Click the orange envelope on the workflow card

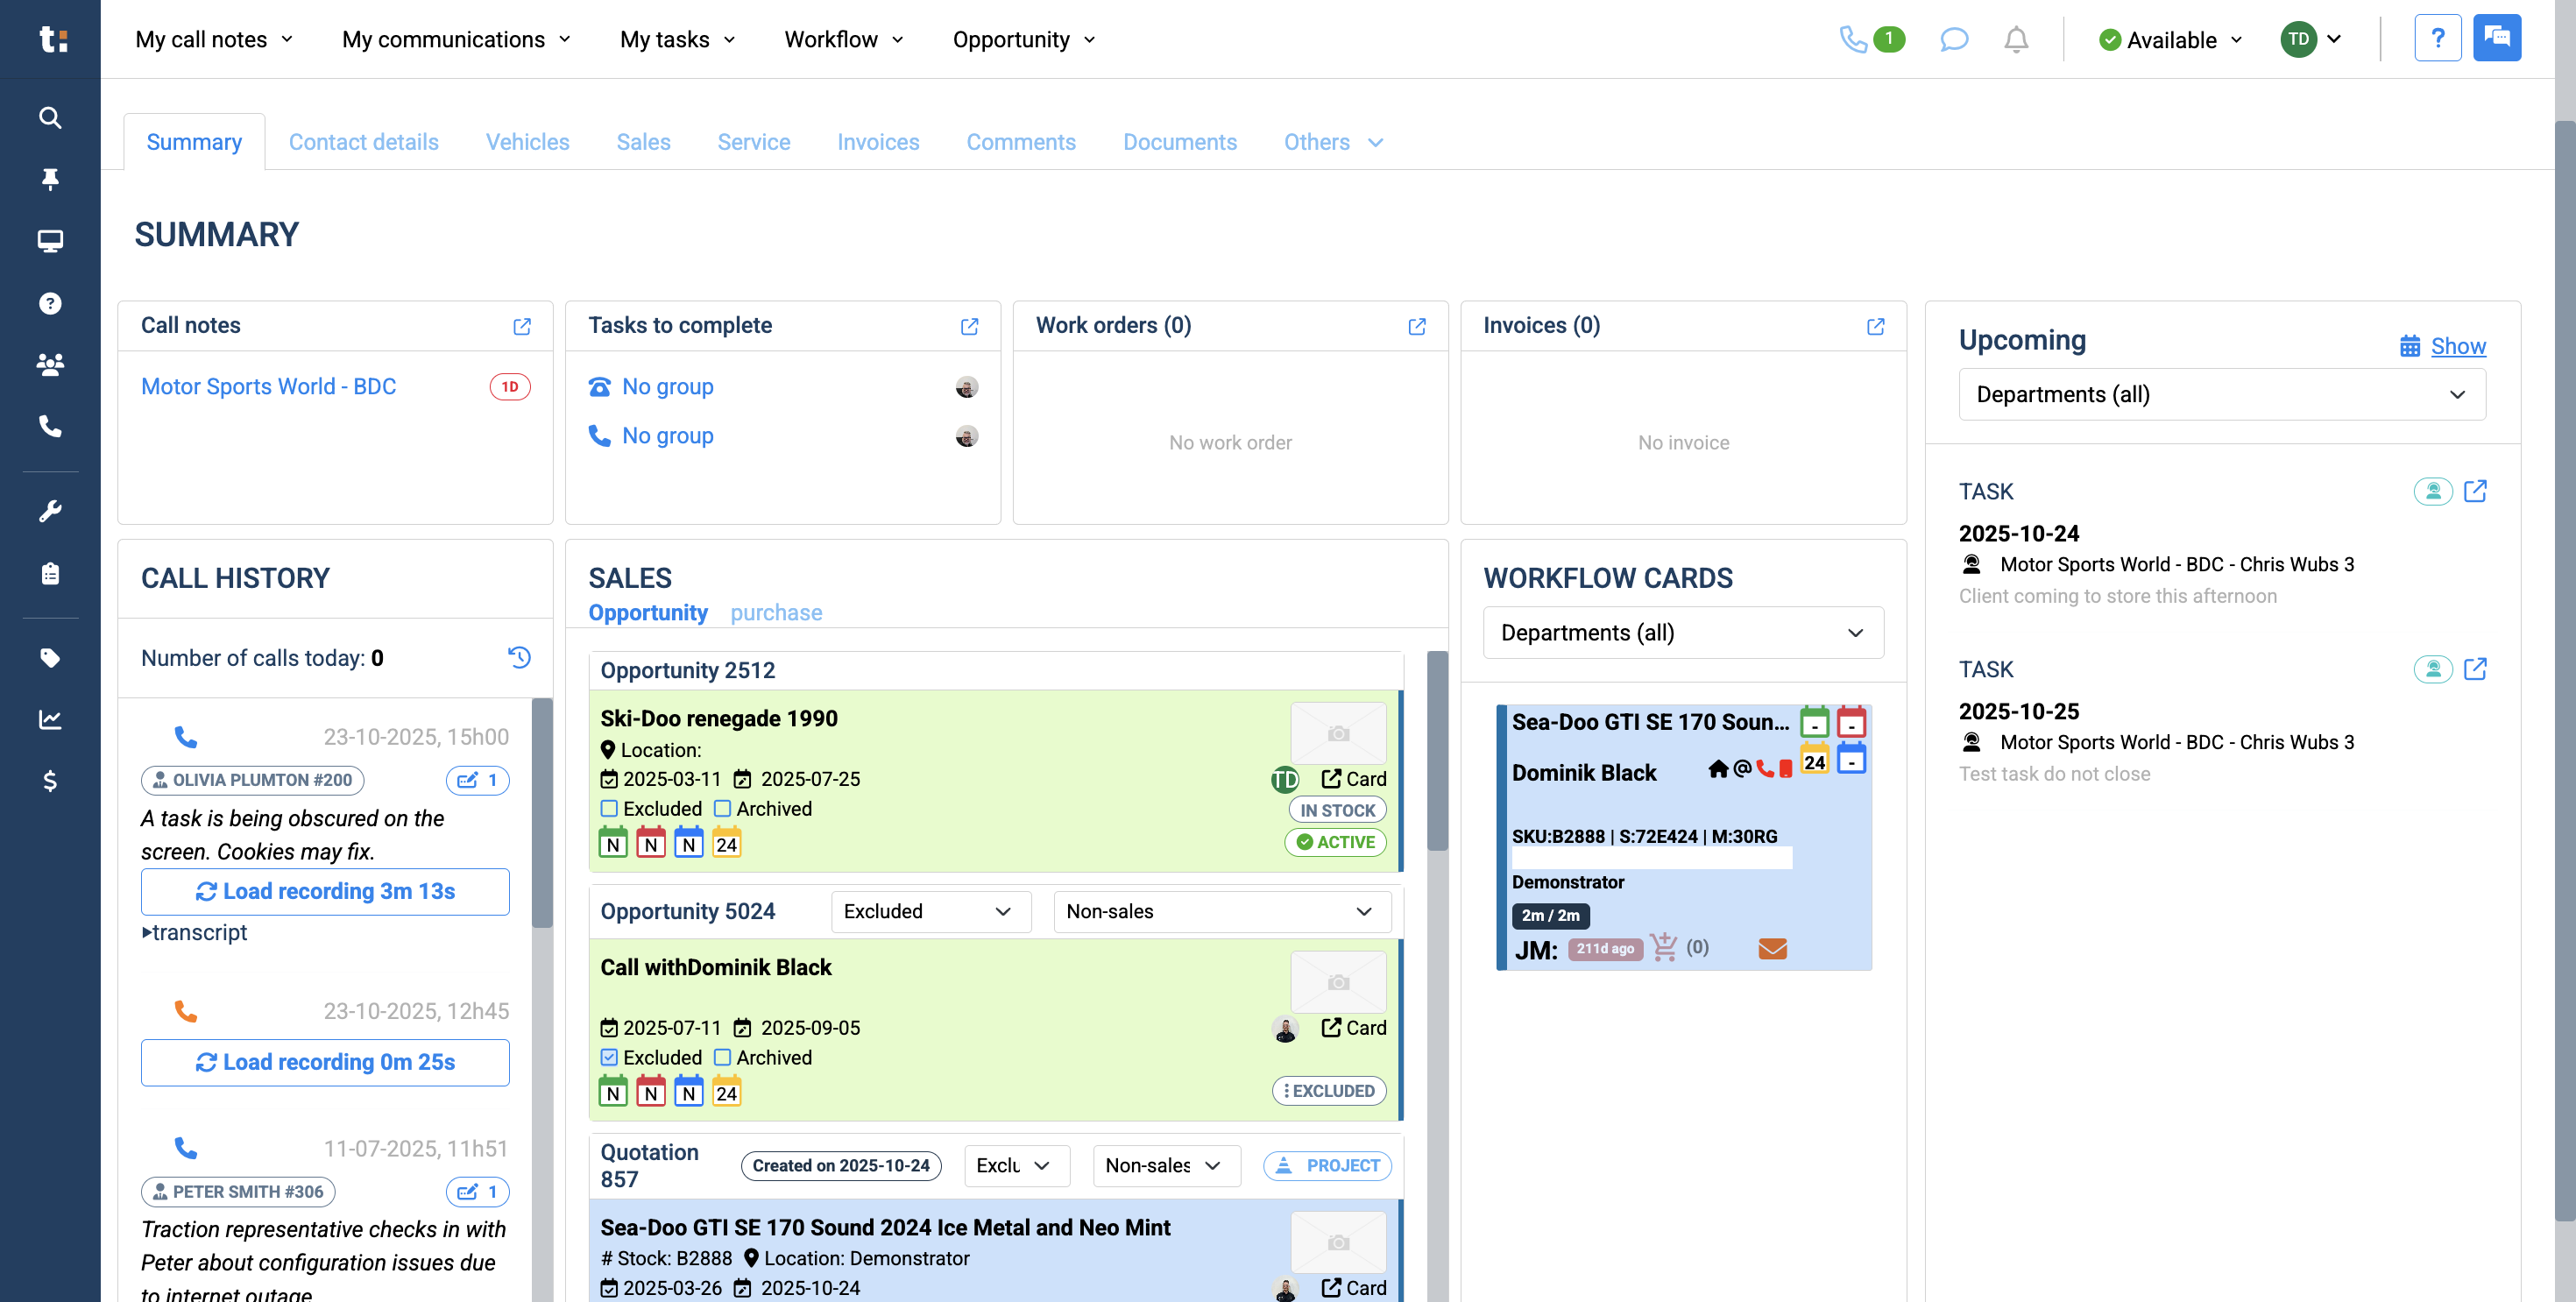pos(1772,948)
